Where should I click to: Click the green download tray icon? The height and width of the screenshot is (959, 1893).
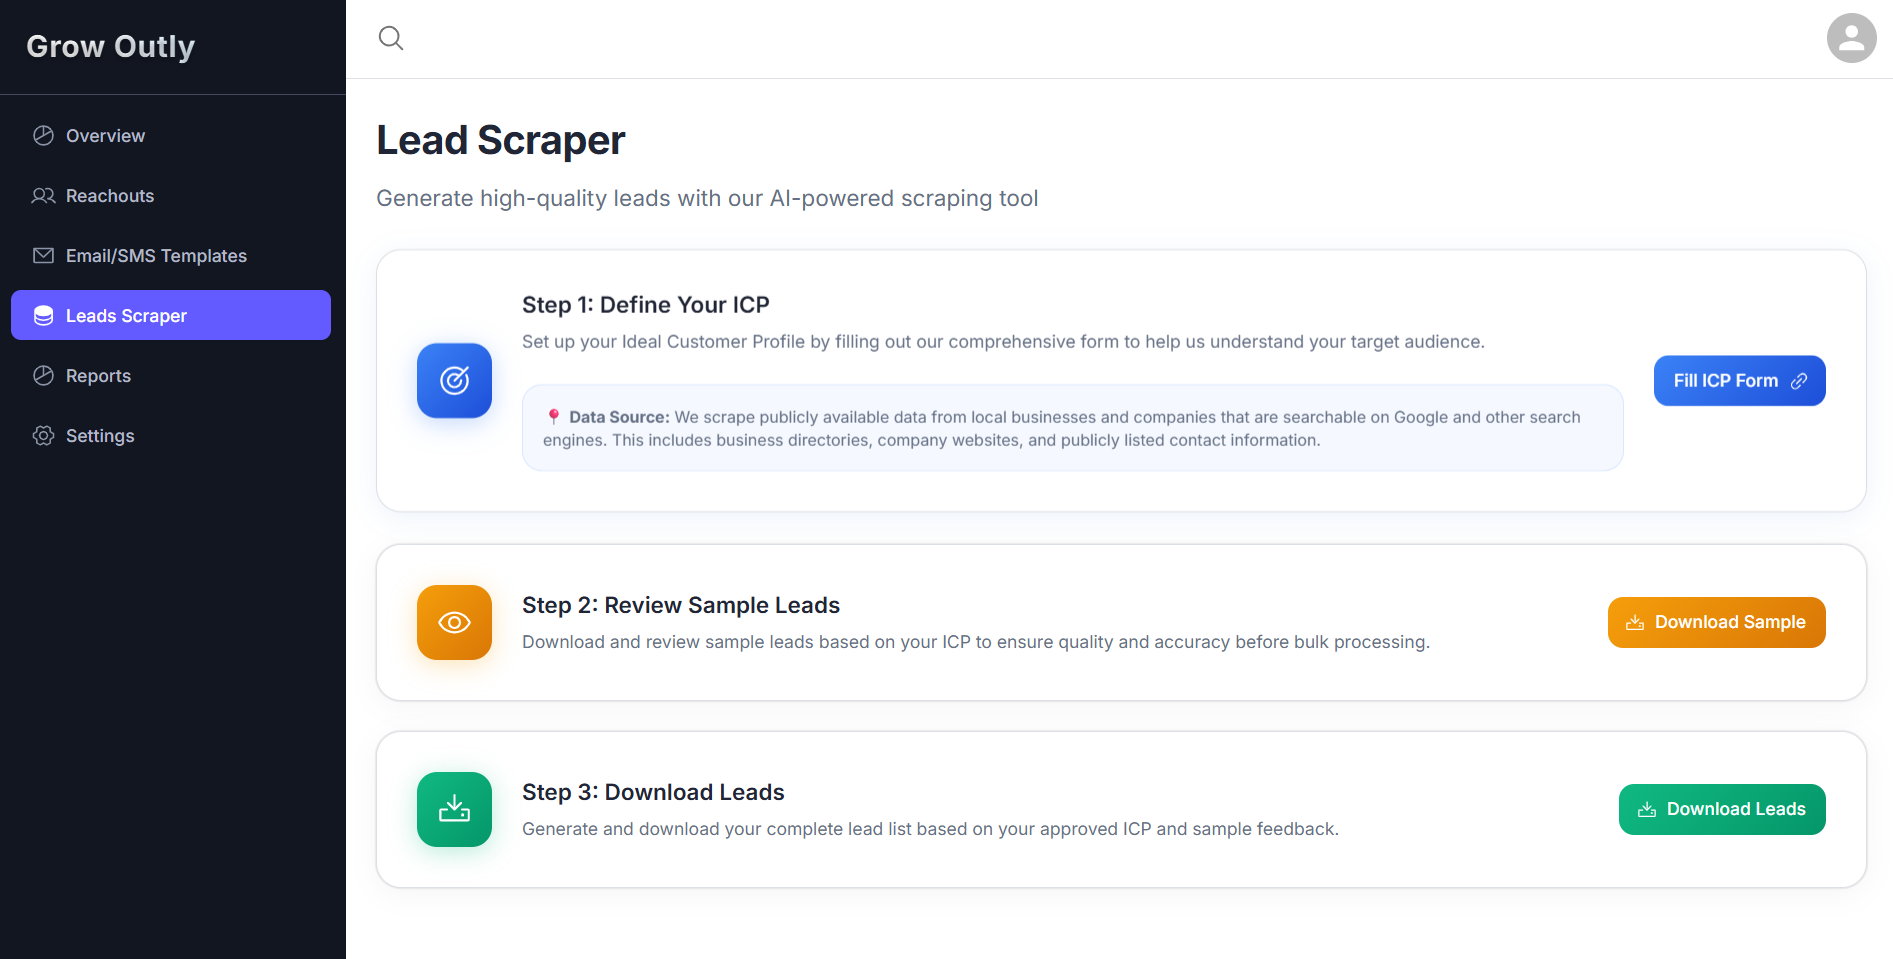pos(454,809)
